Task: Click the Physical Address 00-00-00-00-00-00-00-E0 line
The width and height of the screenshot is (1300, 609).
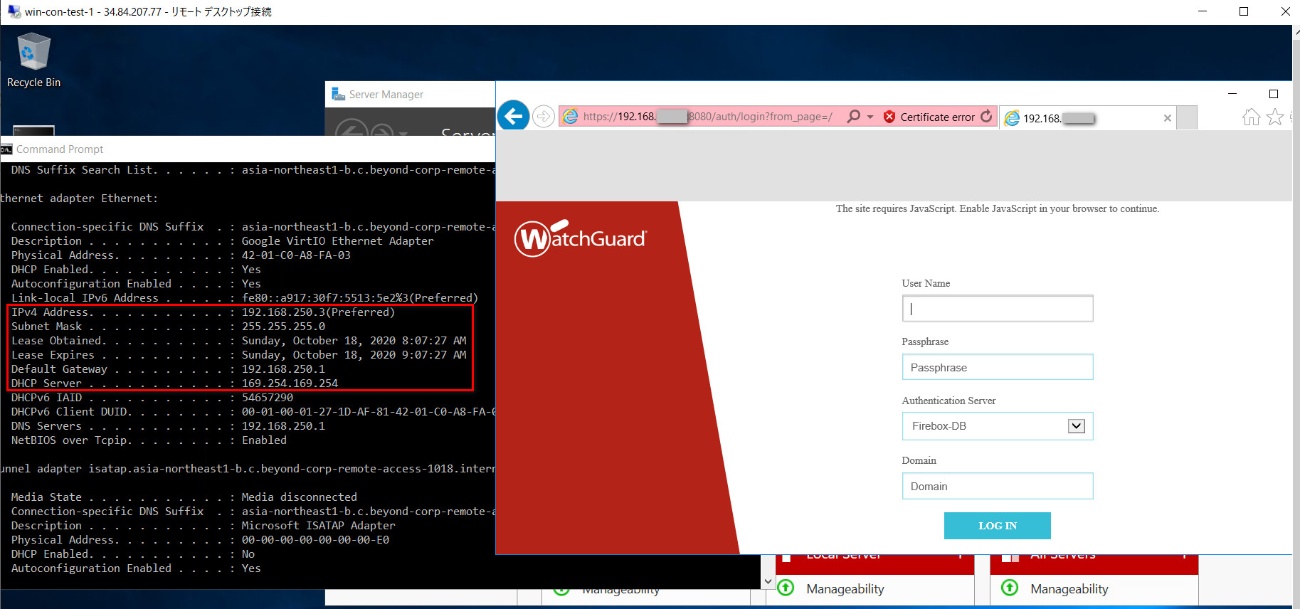Action: click(x=200, y=540)
